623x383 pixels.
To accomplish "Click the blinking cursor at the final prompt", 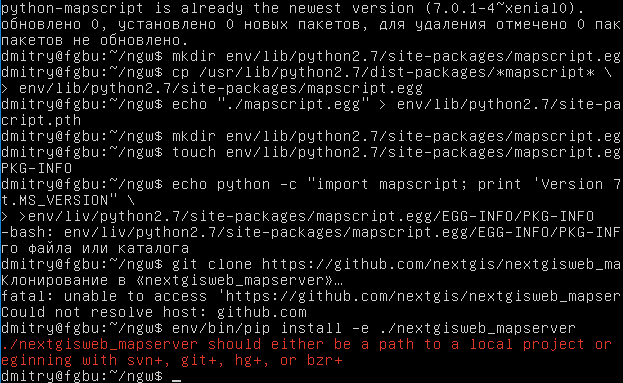I will pos(176,380).
